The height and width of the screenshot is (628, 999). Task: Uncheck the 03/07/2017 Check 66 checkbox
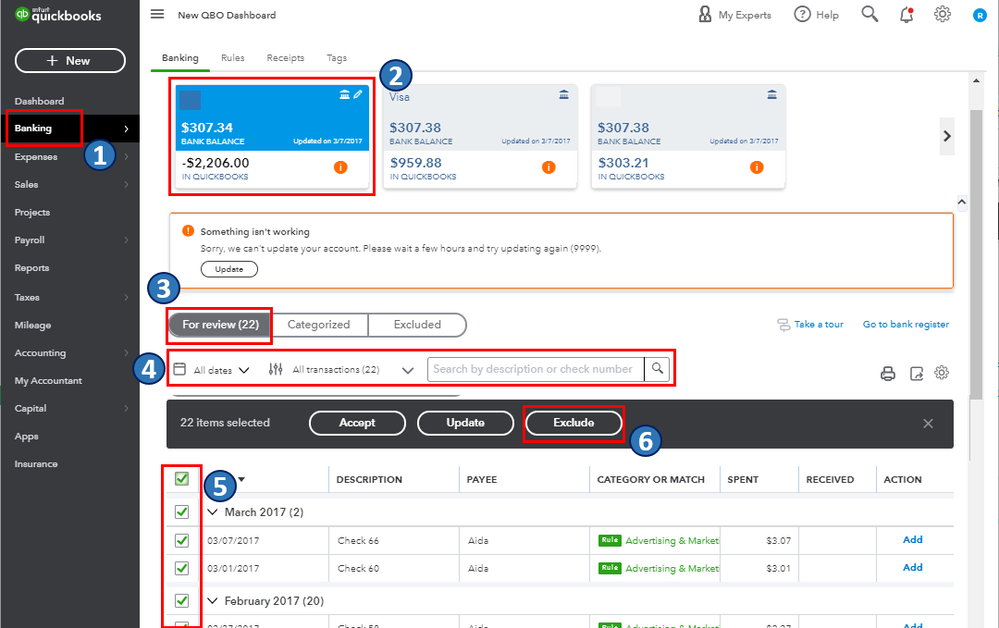(x=182, y=540)
